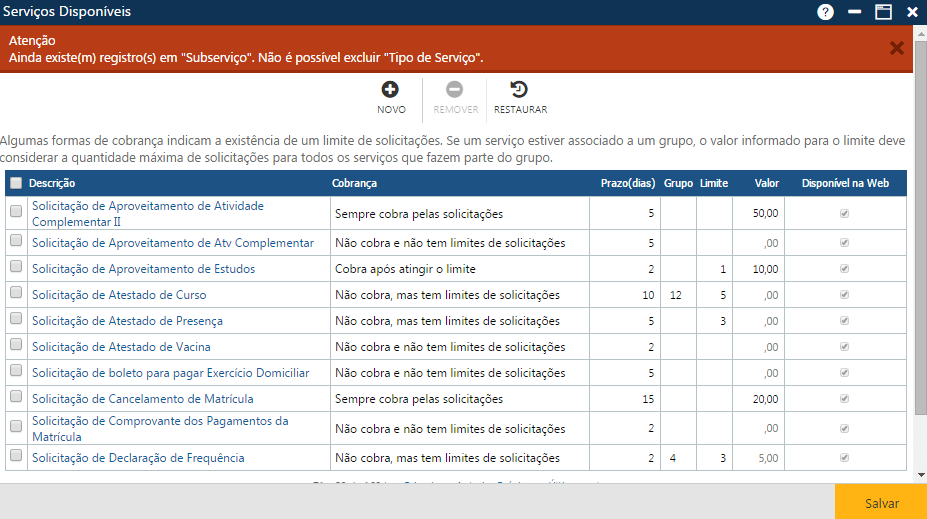The width and height of the screenshot is (927, 519).
Task: Toggle Disponível na Web for Atestado de Vacina
Action: click(x=844, y=346)
